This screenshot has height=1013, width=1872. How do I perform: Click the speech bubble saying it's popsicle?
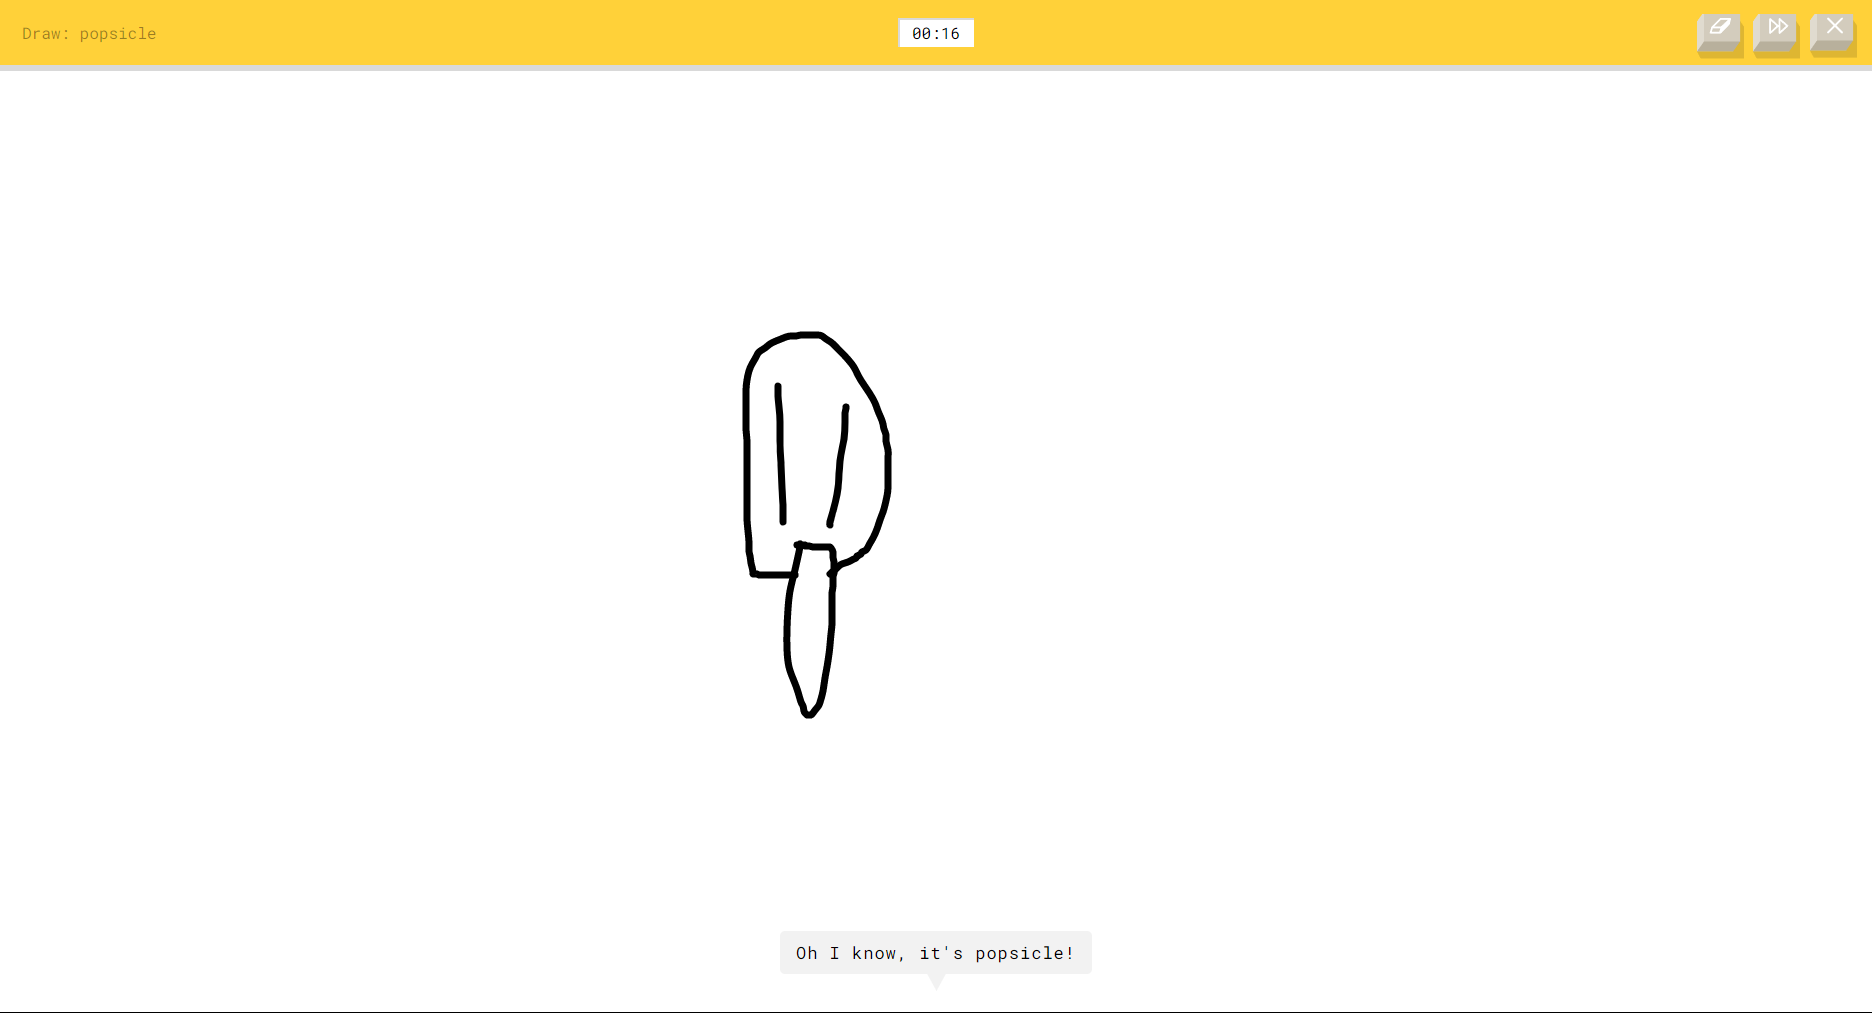pyautogui.click(x=934, y=952)
